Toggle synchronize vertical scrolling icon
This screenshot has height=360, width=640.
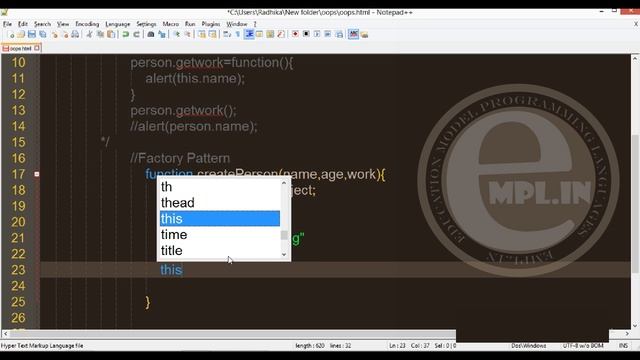[x=202, y=35]
